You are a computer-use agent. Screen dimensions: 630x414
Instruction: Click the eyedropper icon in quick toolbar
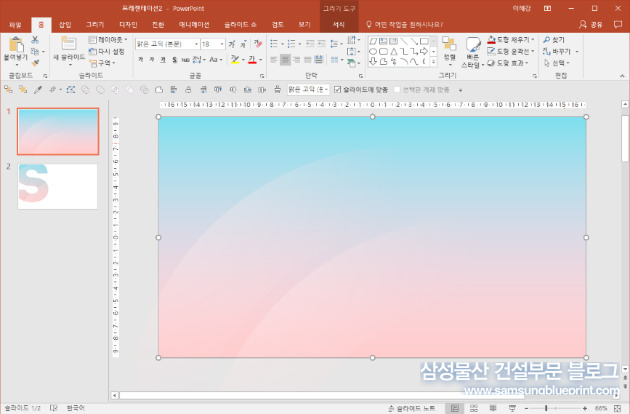38,90
